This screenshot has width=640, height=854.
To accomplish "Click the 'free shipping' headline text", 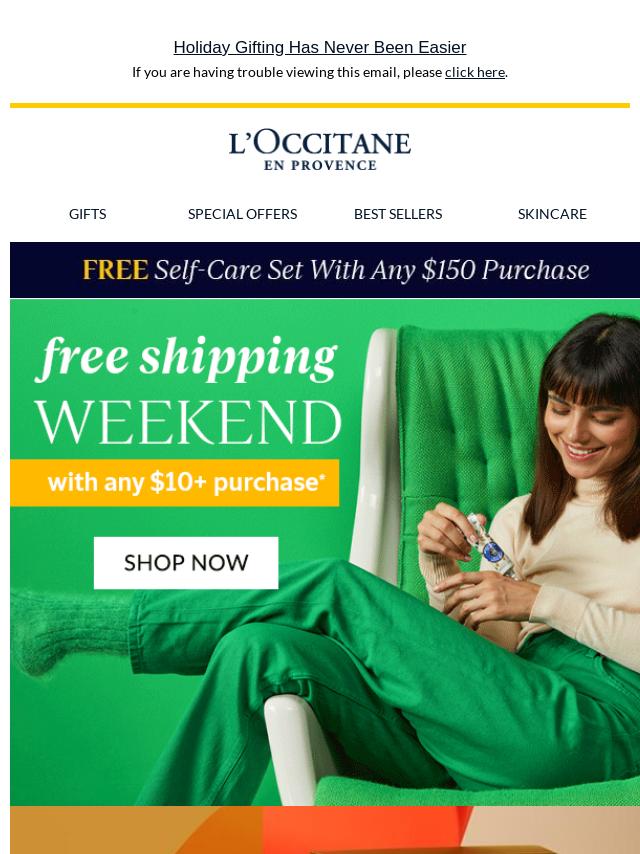I will [187, 358].
